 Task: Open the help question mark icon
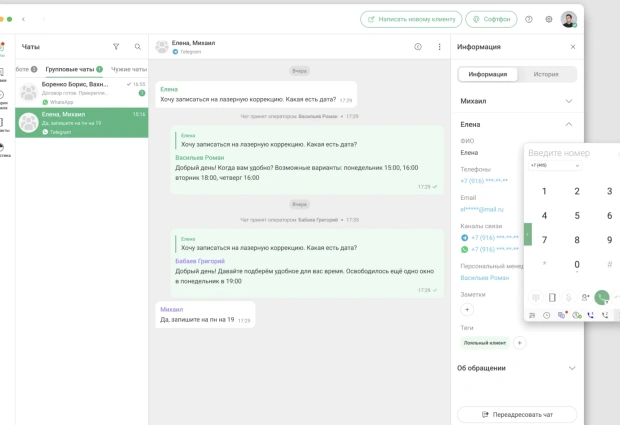(529, 19)
